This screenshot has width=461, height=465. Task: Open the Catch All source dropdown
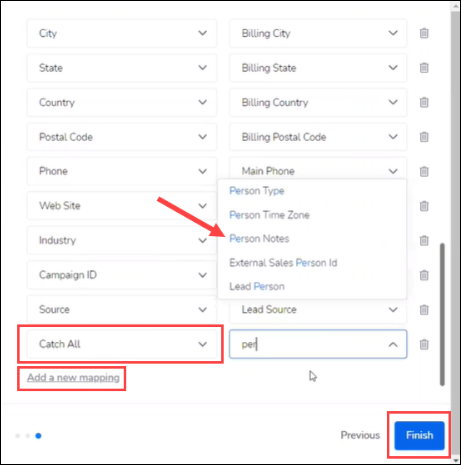click(x=122, y=344)
